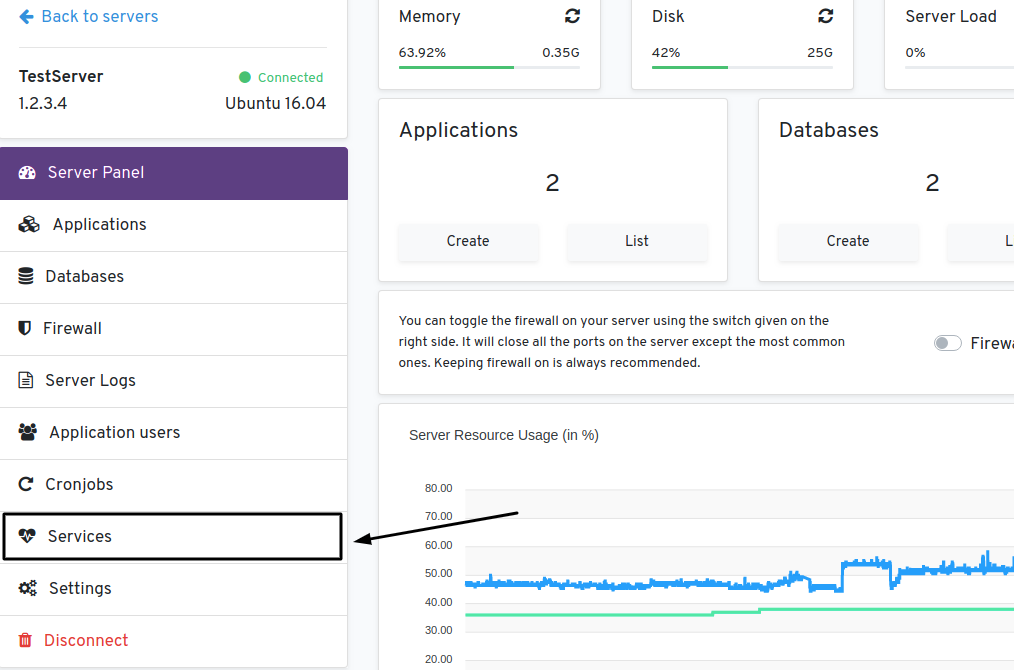
Task: Refresh the Memory usage card
Action: [572, 16]
